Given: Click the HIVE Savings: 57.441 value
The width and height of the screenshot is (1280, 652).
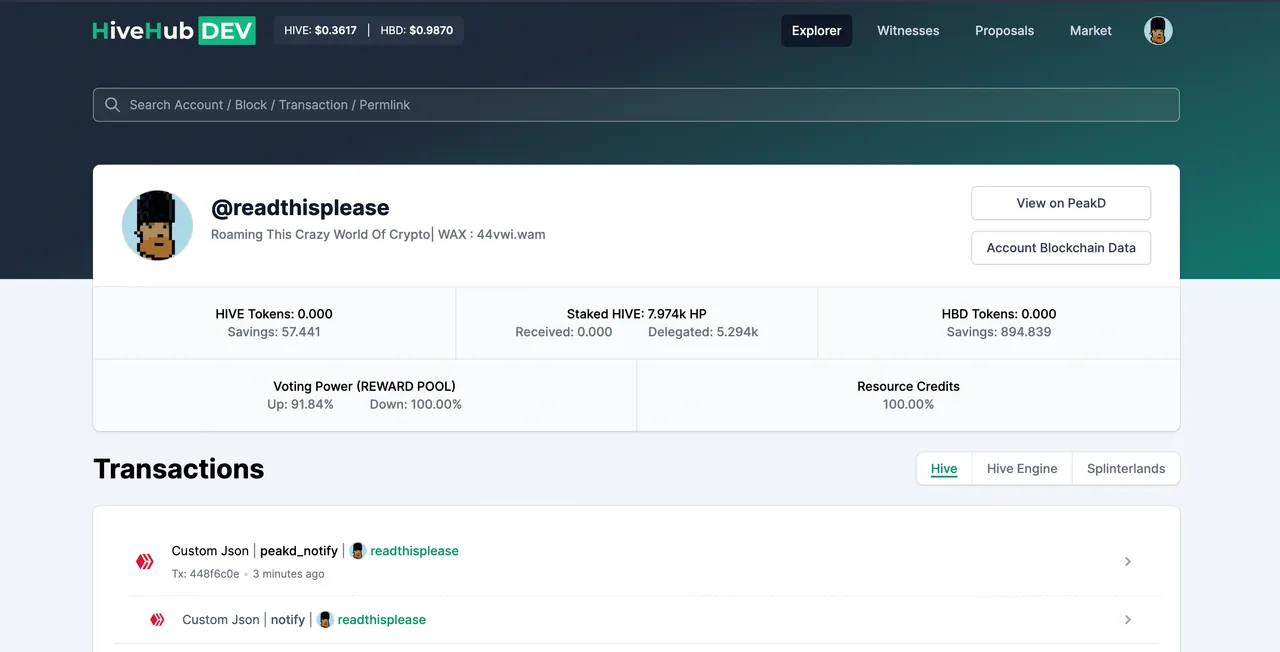Looking at the screenshot, I should (x=274, y=332).
